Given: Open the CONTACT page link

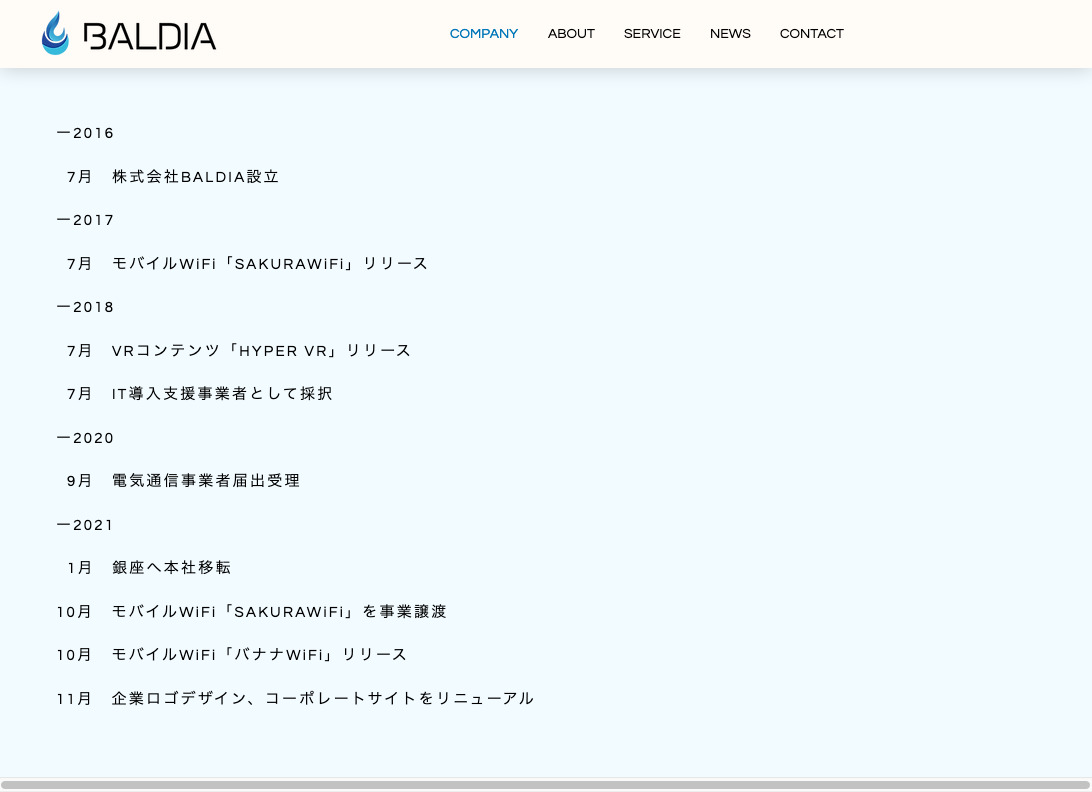Looking at the screenshot, I should [x=811, y=33].
